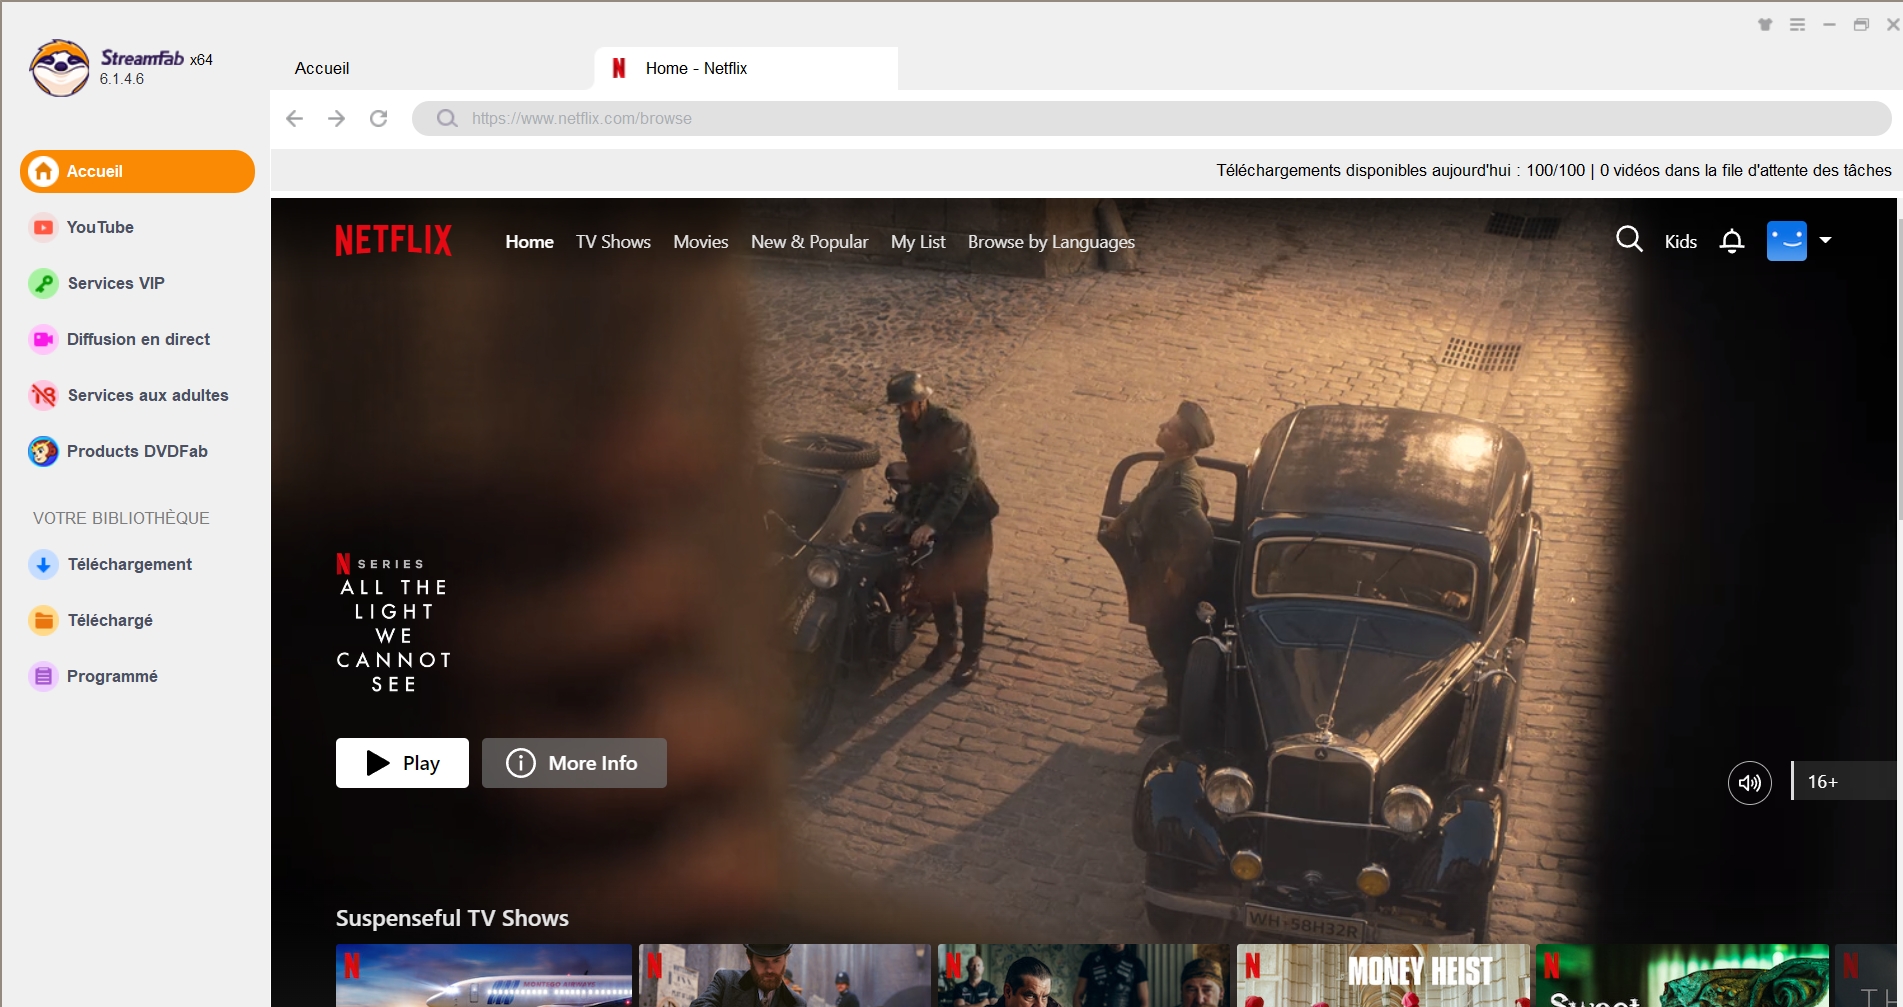Screen dimensions: 1903x1007
Task: Open the Sweet Tooth thumbnail
Action: pyautogui.click(x=1682, y=976)
